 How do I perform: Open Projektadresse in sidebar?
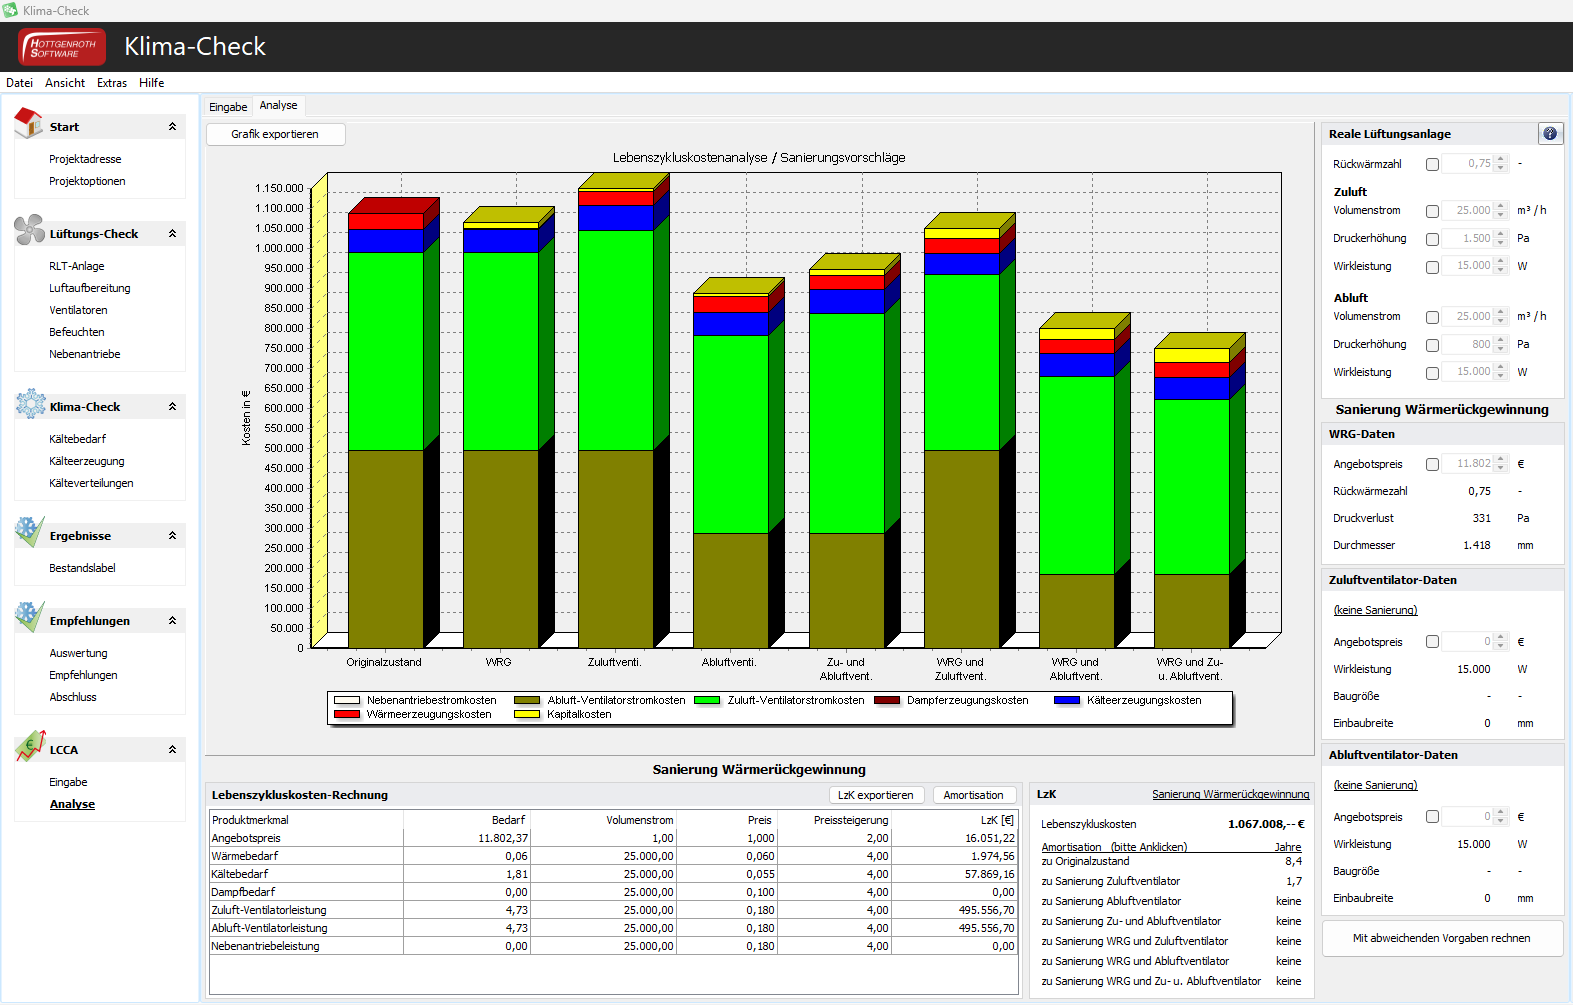(85, 159)
